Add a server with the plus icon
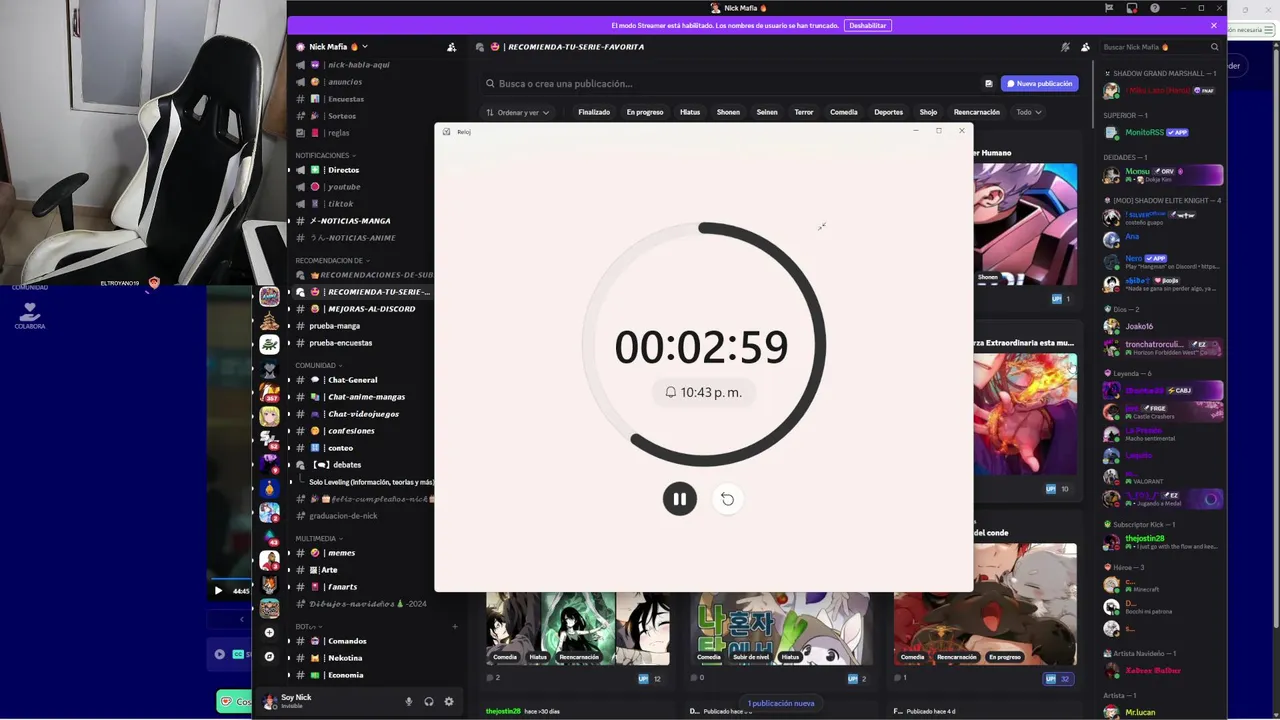This screenshot has width=1280, height=720. 269,633
